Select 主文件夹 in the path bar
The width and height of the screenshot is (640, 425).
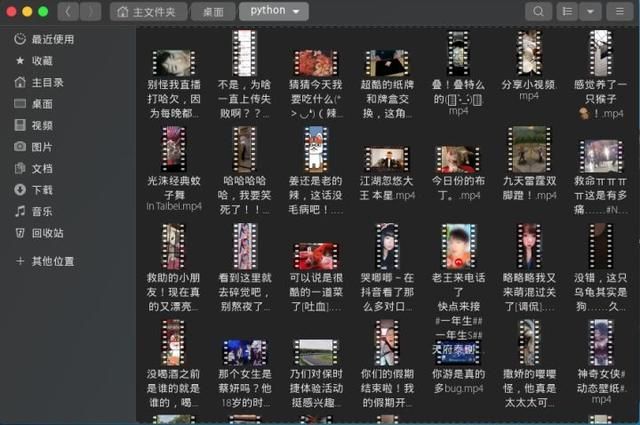pyautogui.click(x=149, y=12)
